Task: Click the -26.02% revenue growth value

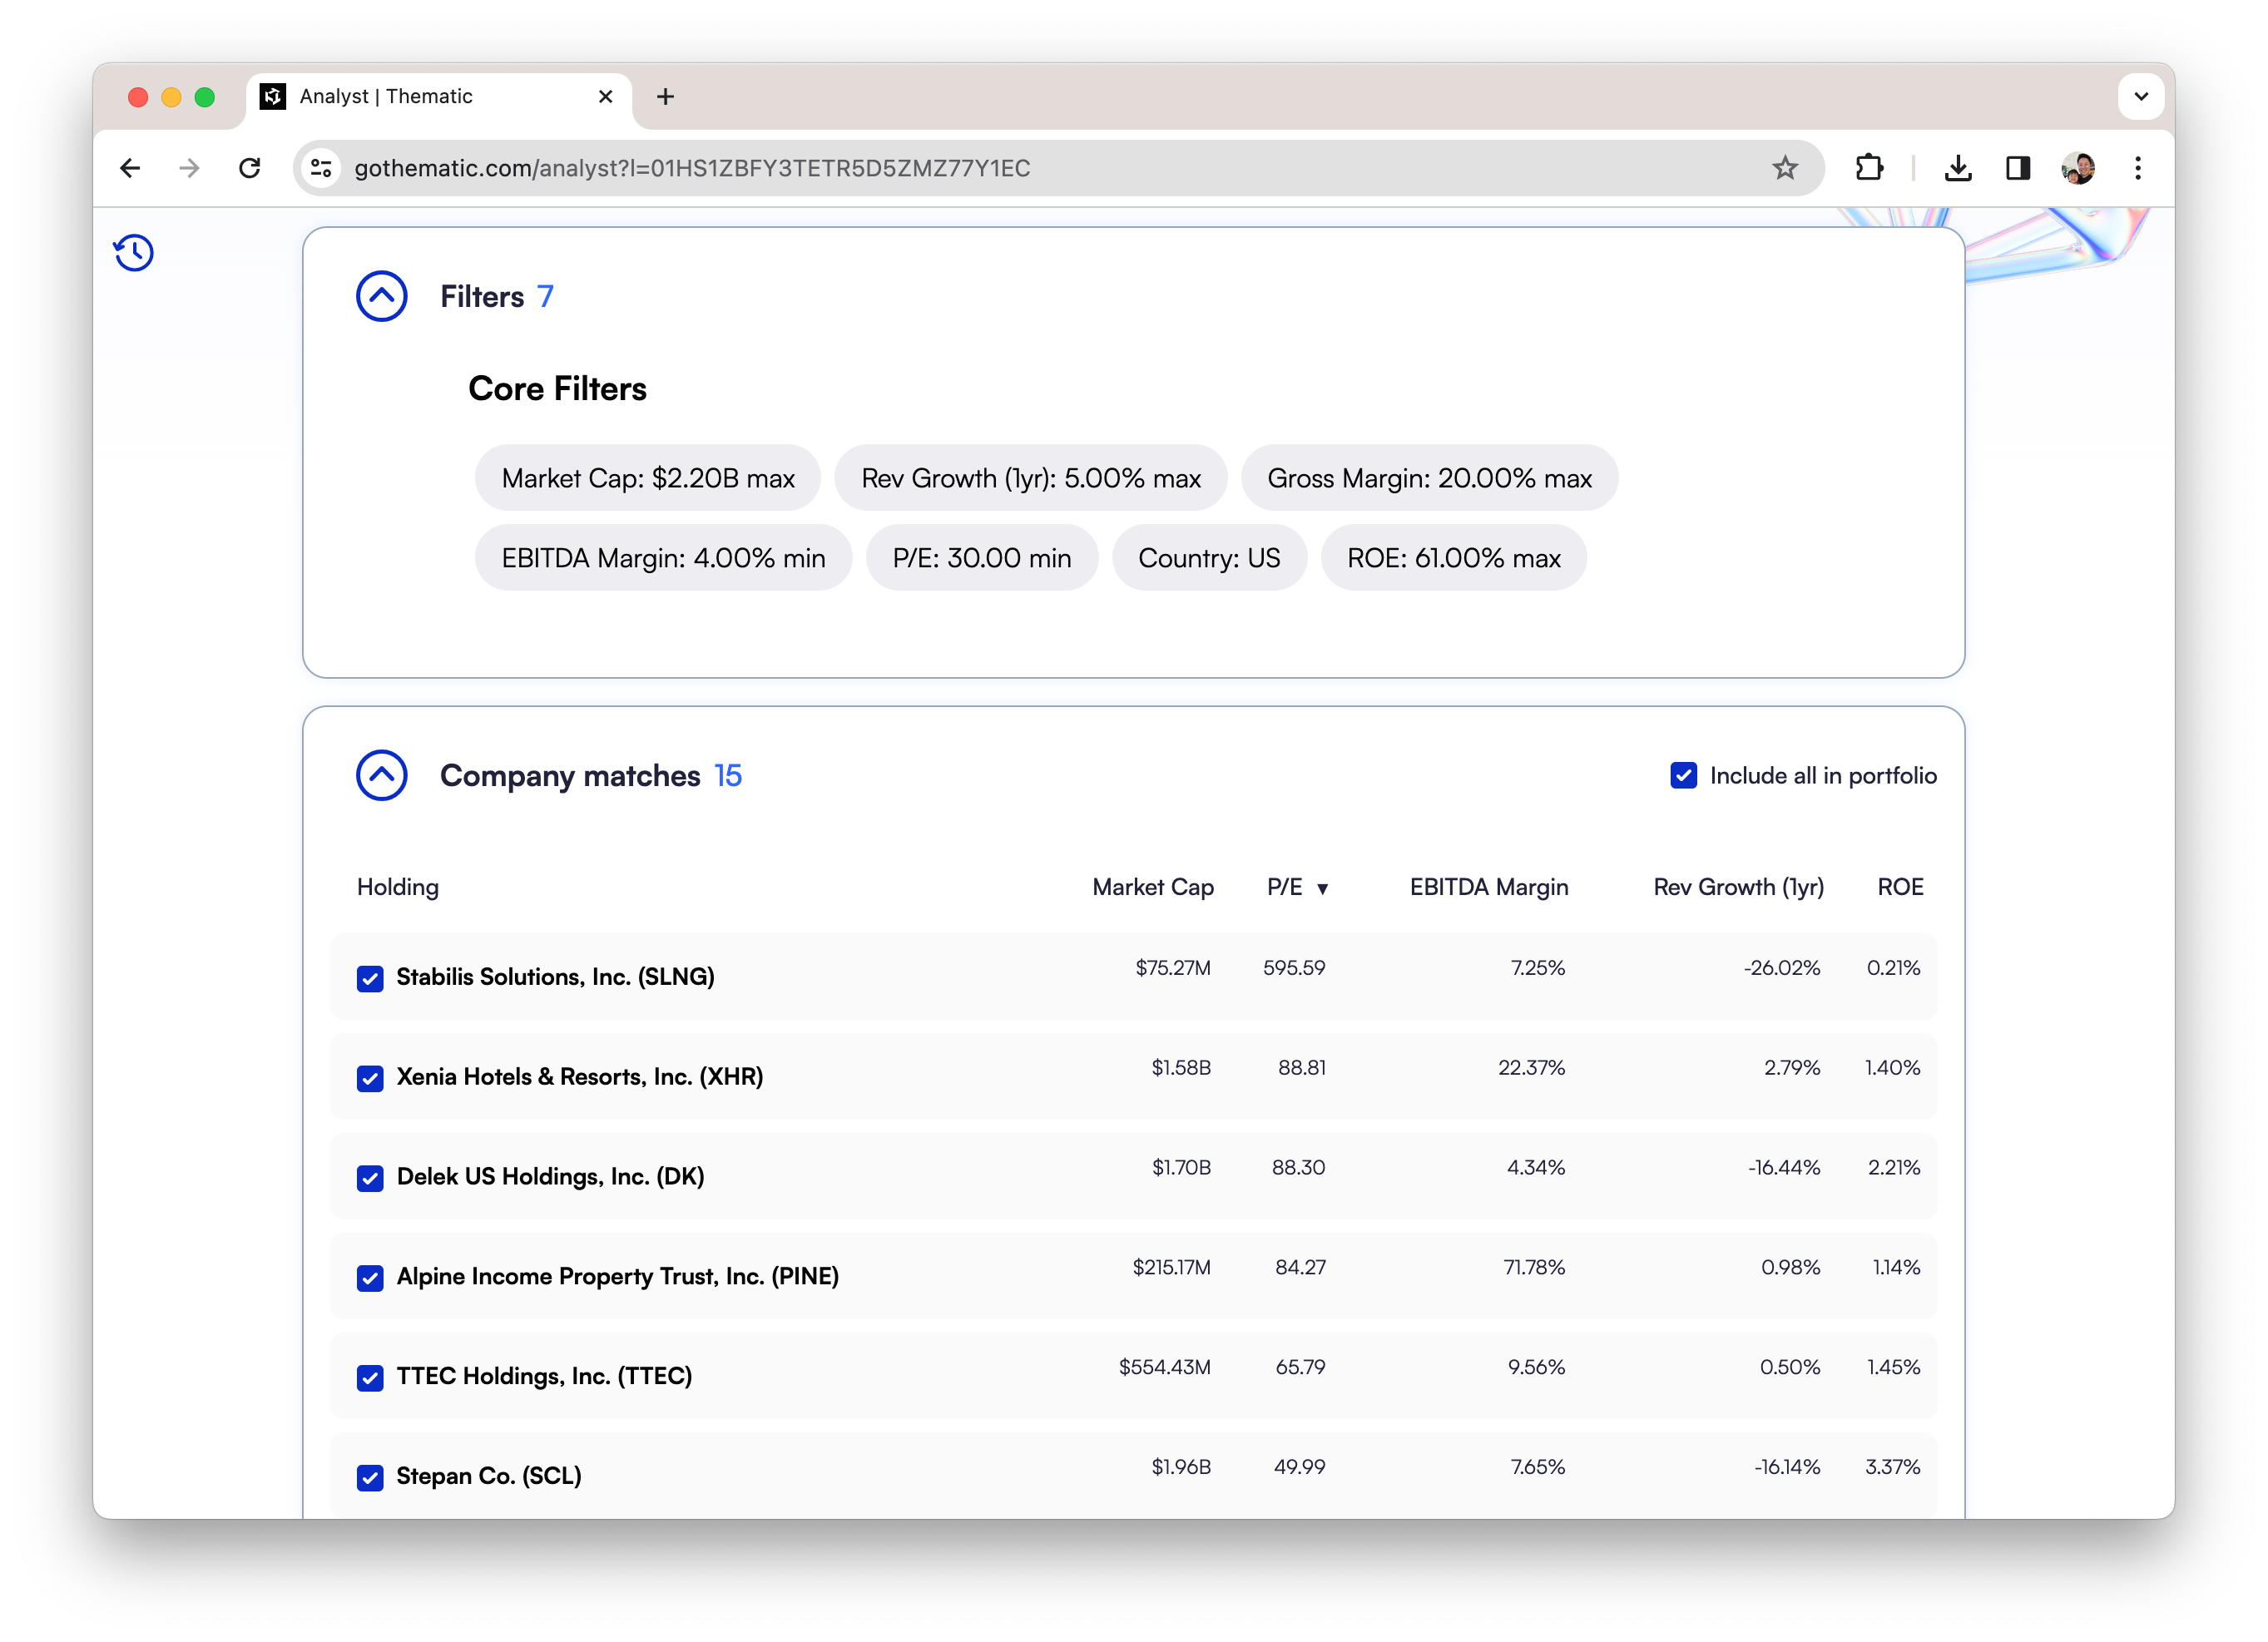Action: pos(1782,968)
